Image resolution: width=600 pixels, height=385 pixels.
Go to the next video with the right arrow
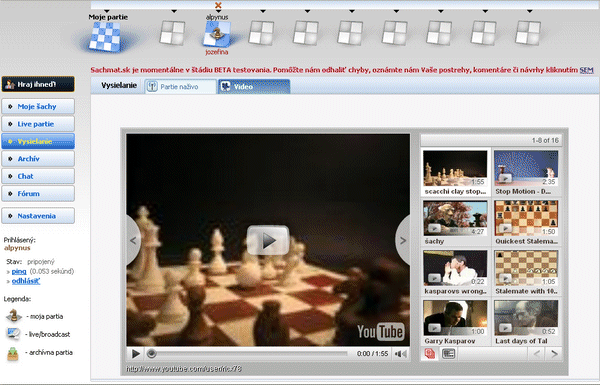coord(403,240)
